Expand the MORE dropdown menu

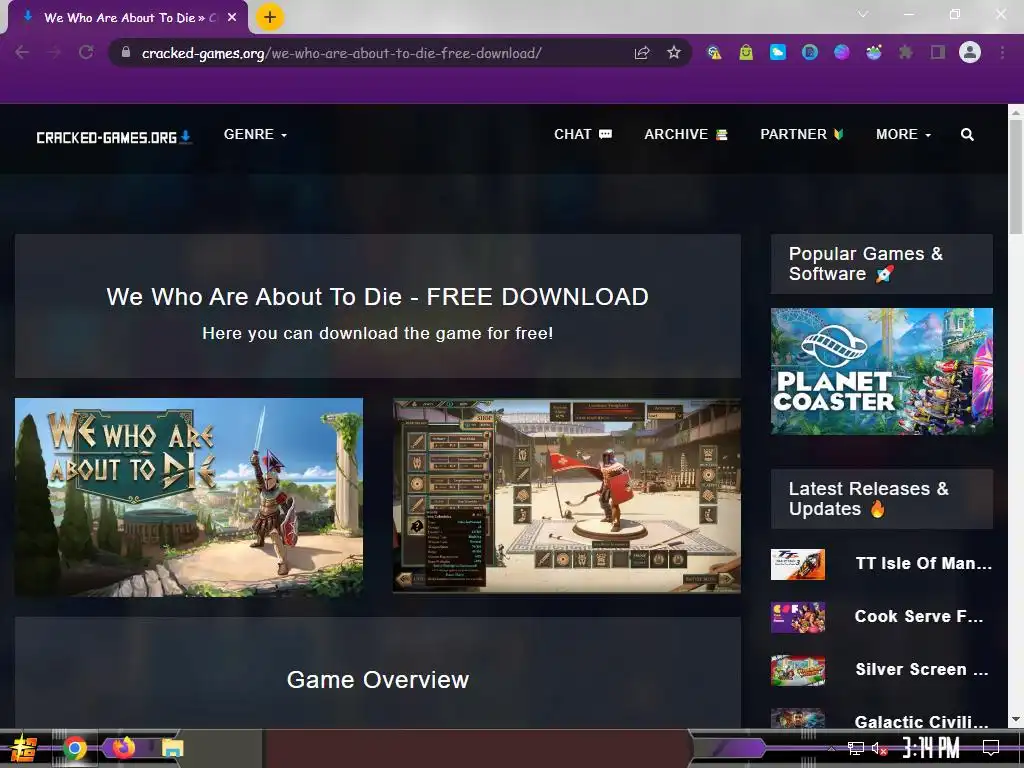coord(903,135)
